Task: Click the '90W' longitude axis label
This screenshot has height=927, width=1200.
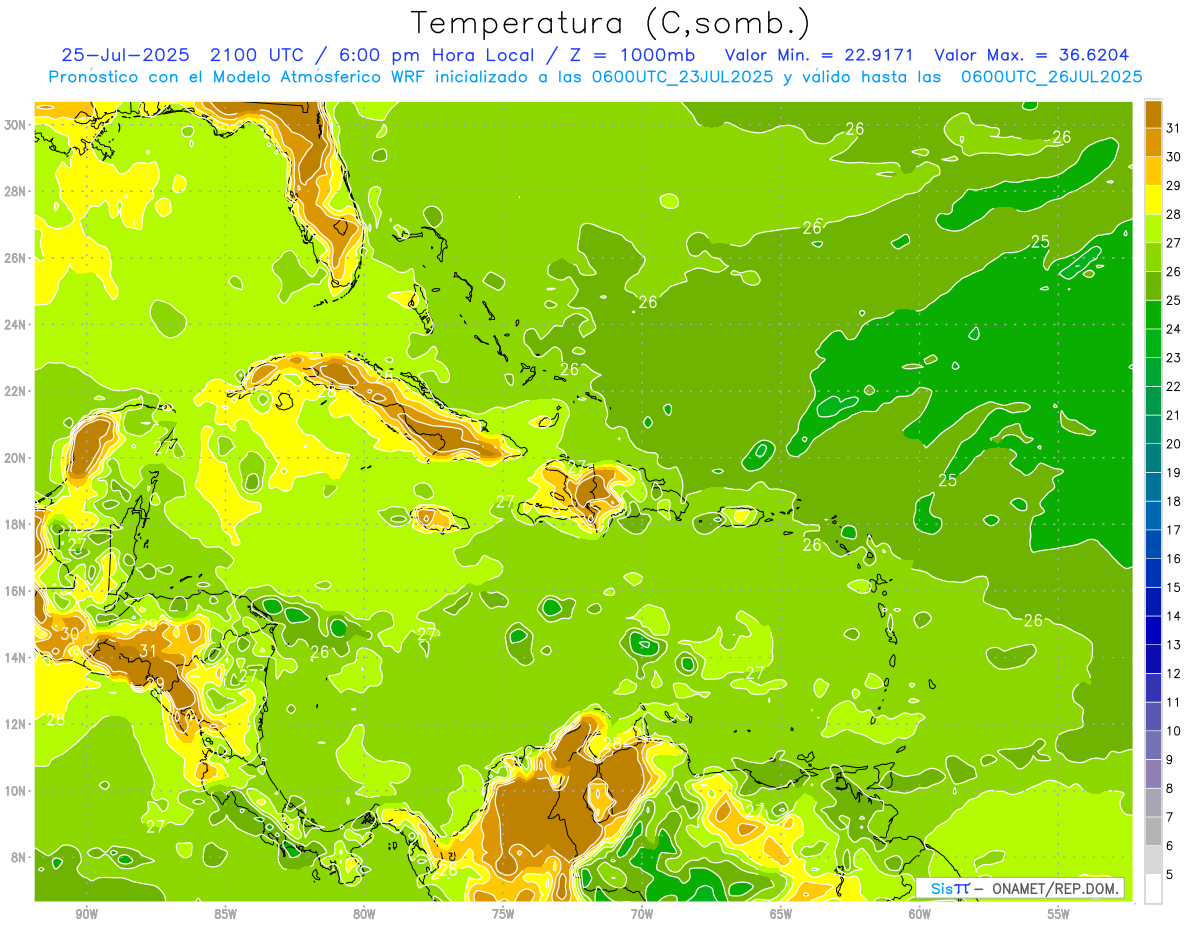Action: (86, 914)
